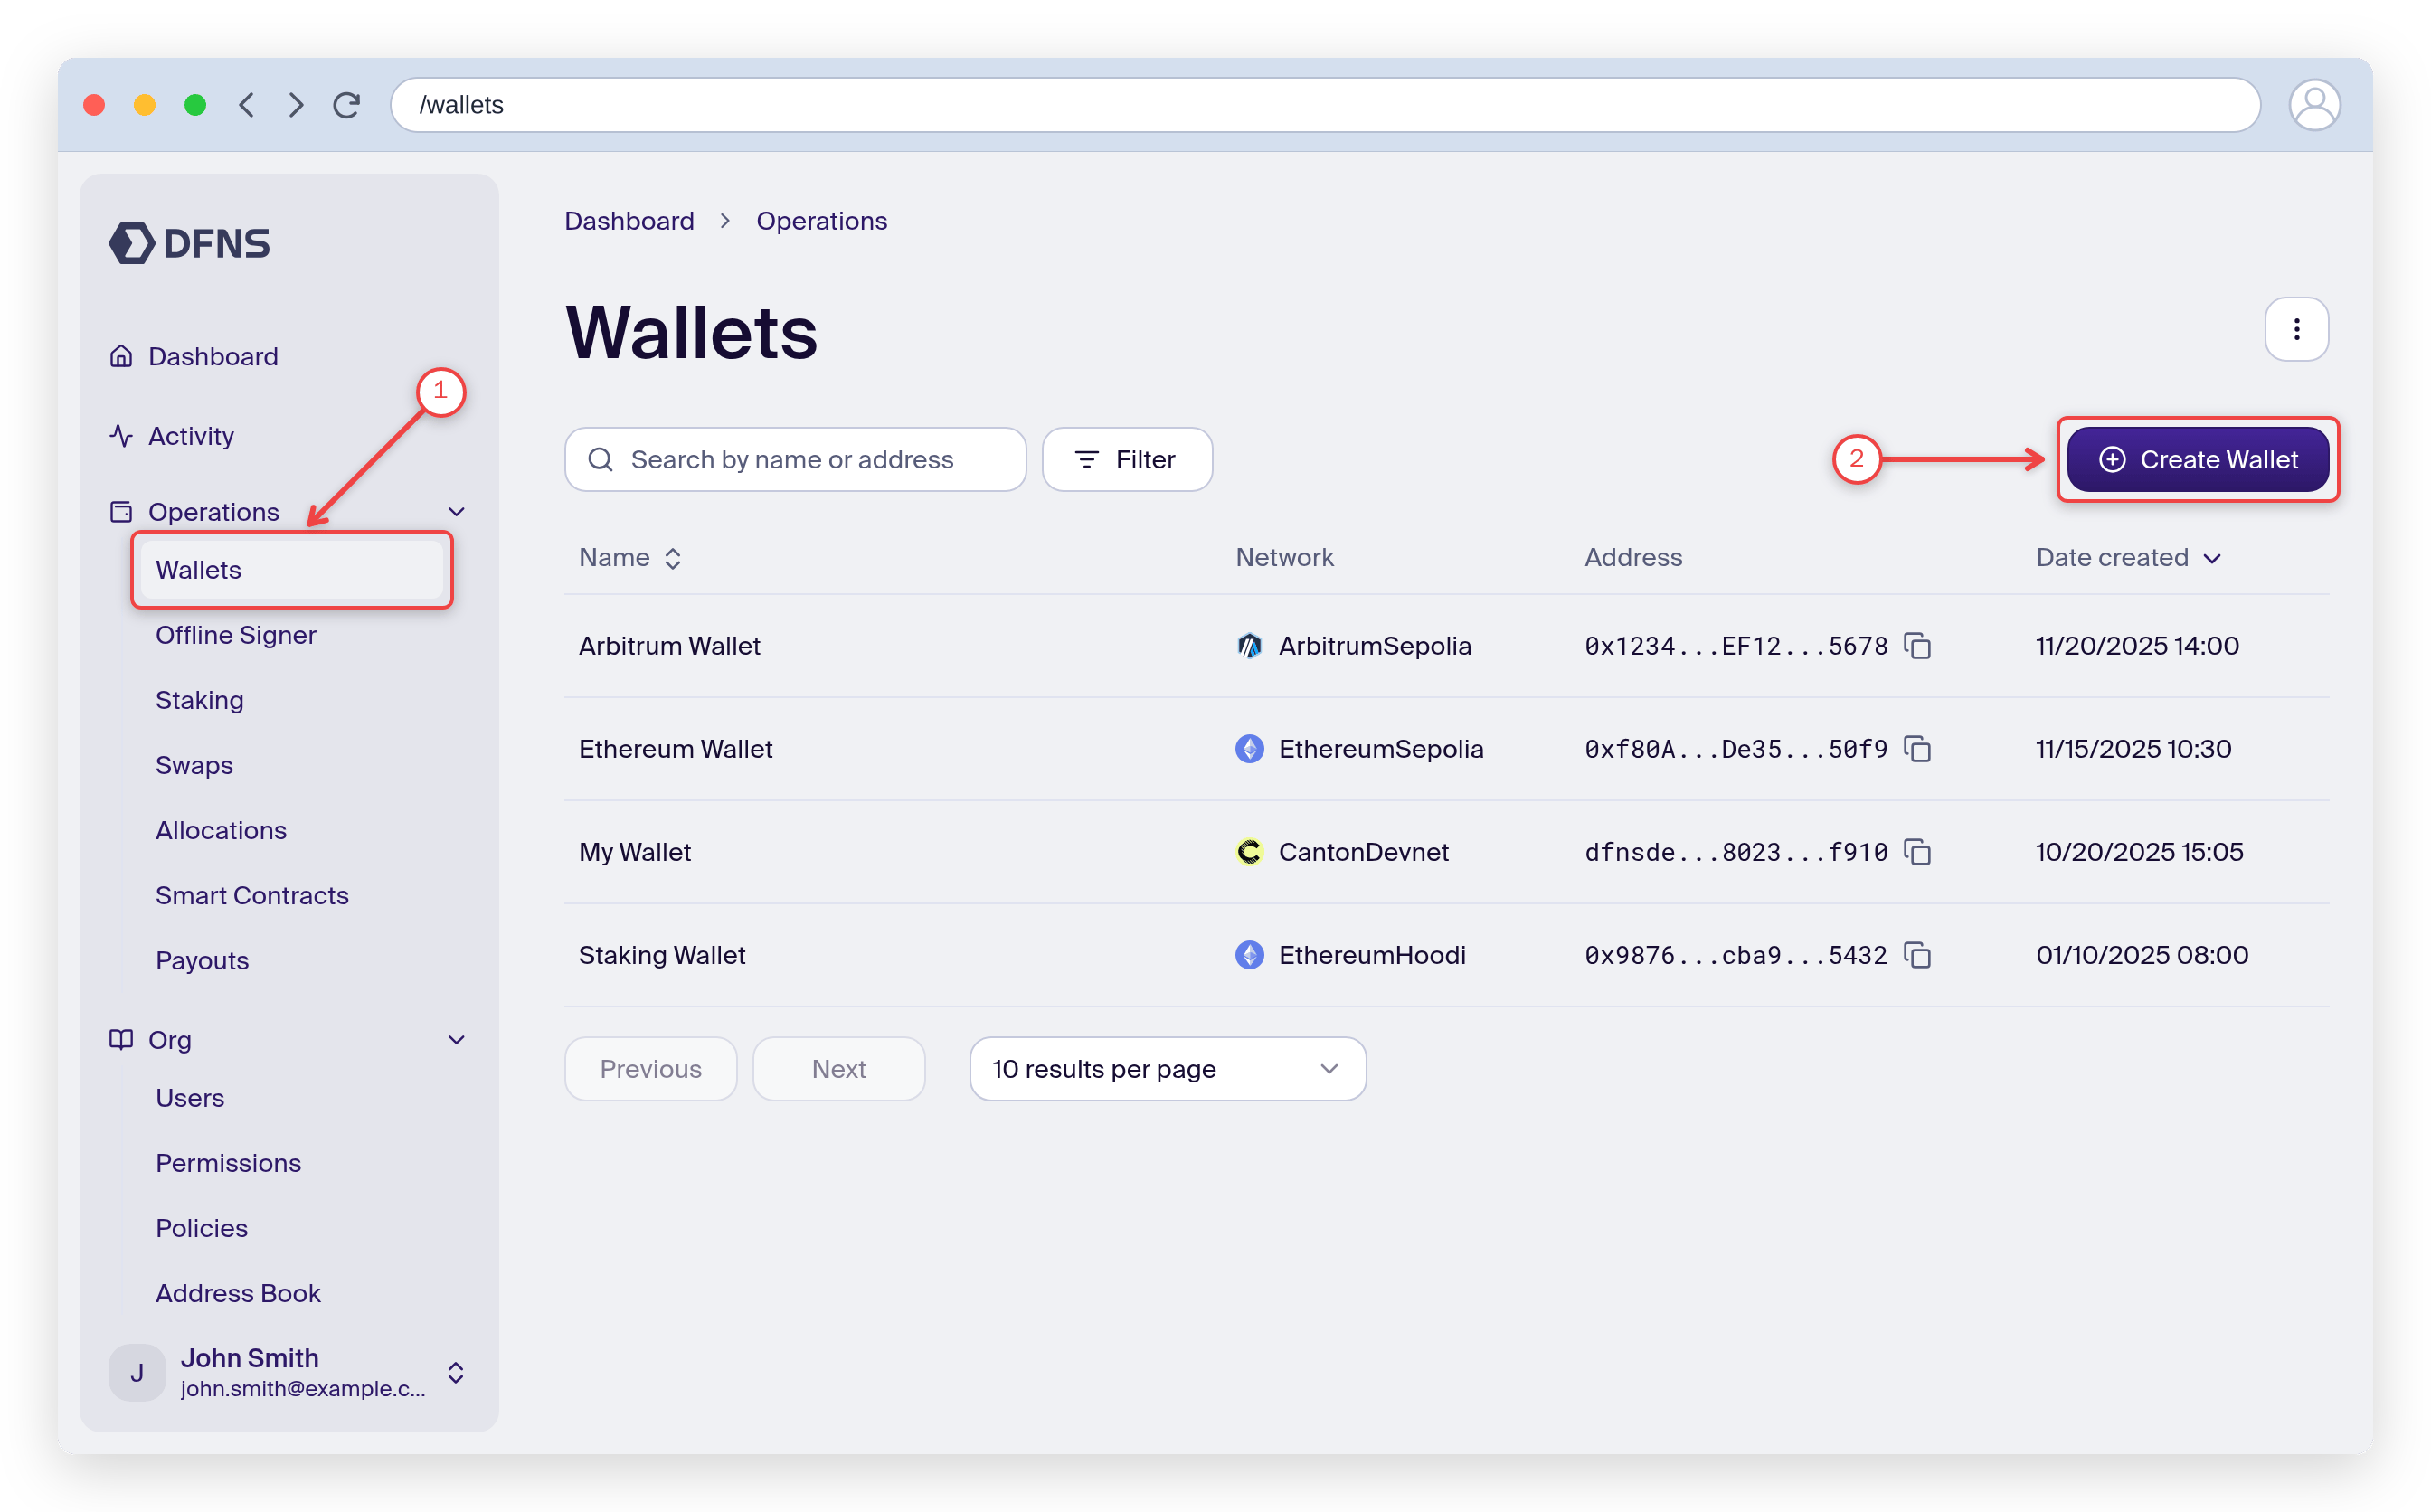Click the Network column header
The image size is (2431, 1512).
[1284, 558]
